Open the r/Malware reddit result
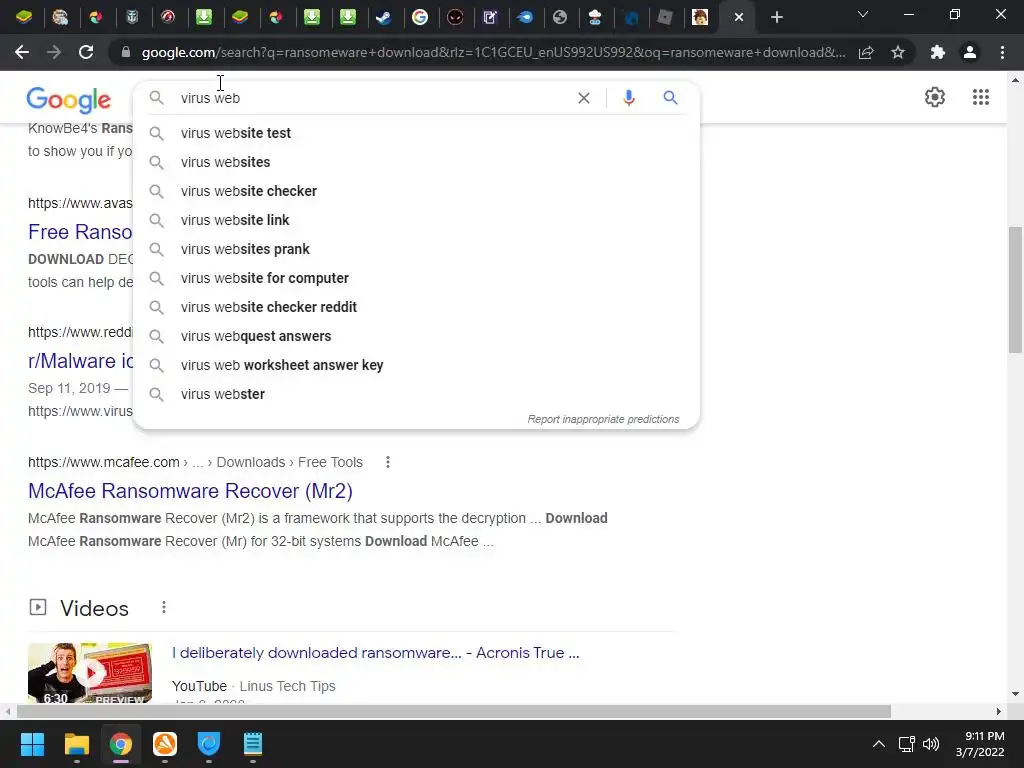The image size is (1024, 768). (x=80, y=361)
